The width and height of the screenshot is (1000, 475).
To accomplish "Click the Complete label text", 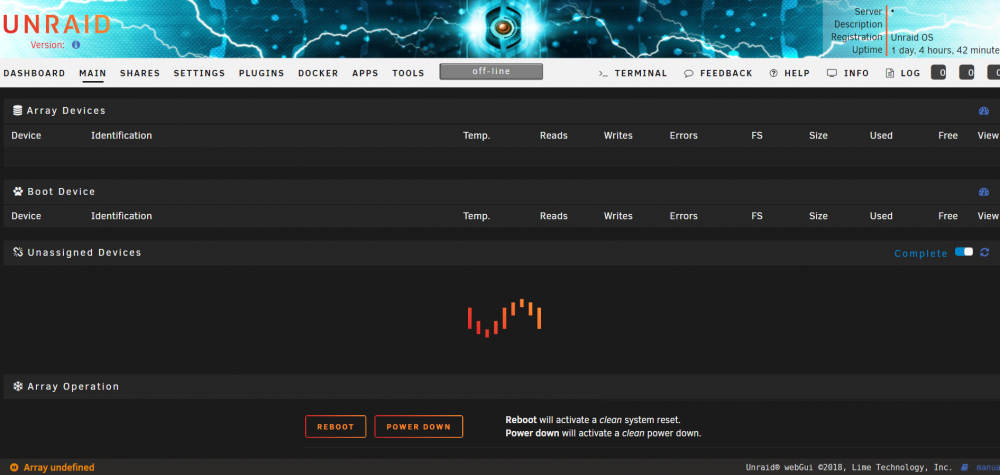I will click(x=921, y=253).
